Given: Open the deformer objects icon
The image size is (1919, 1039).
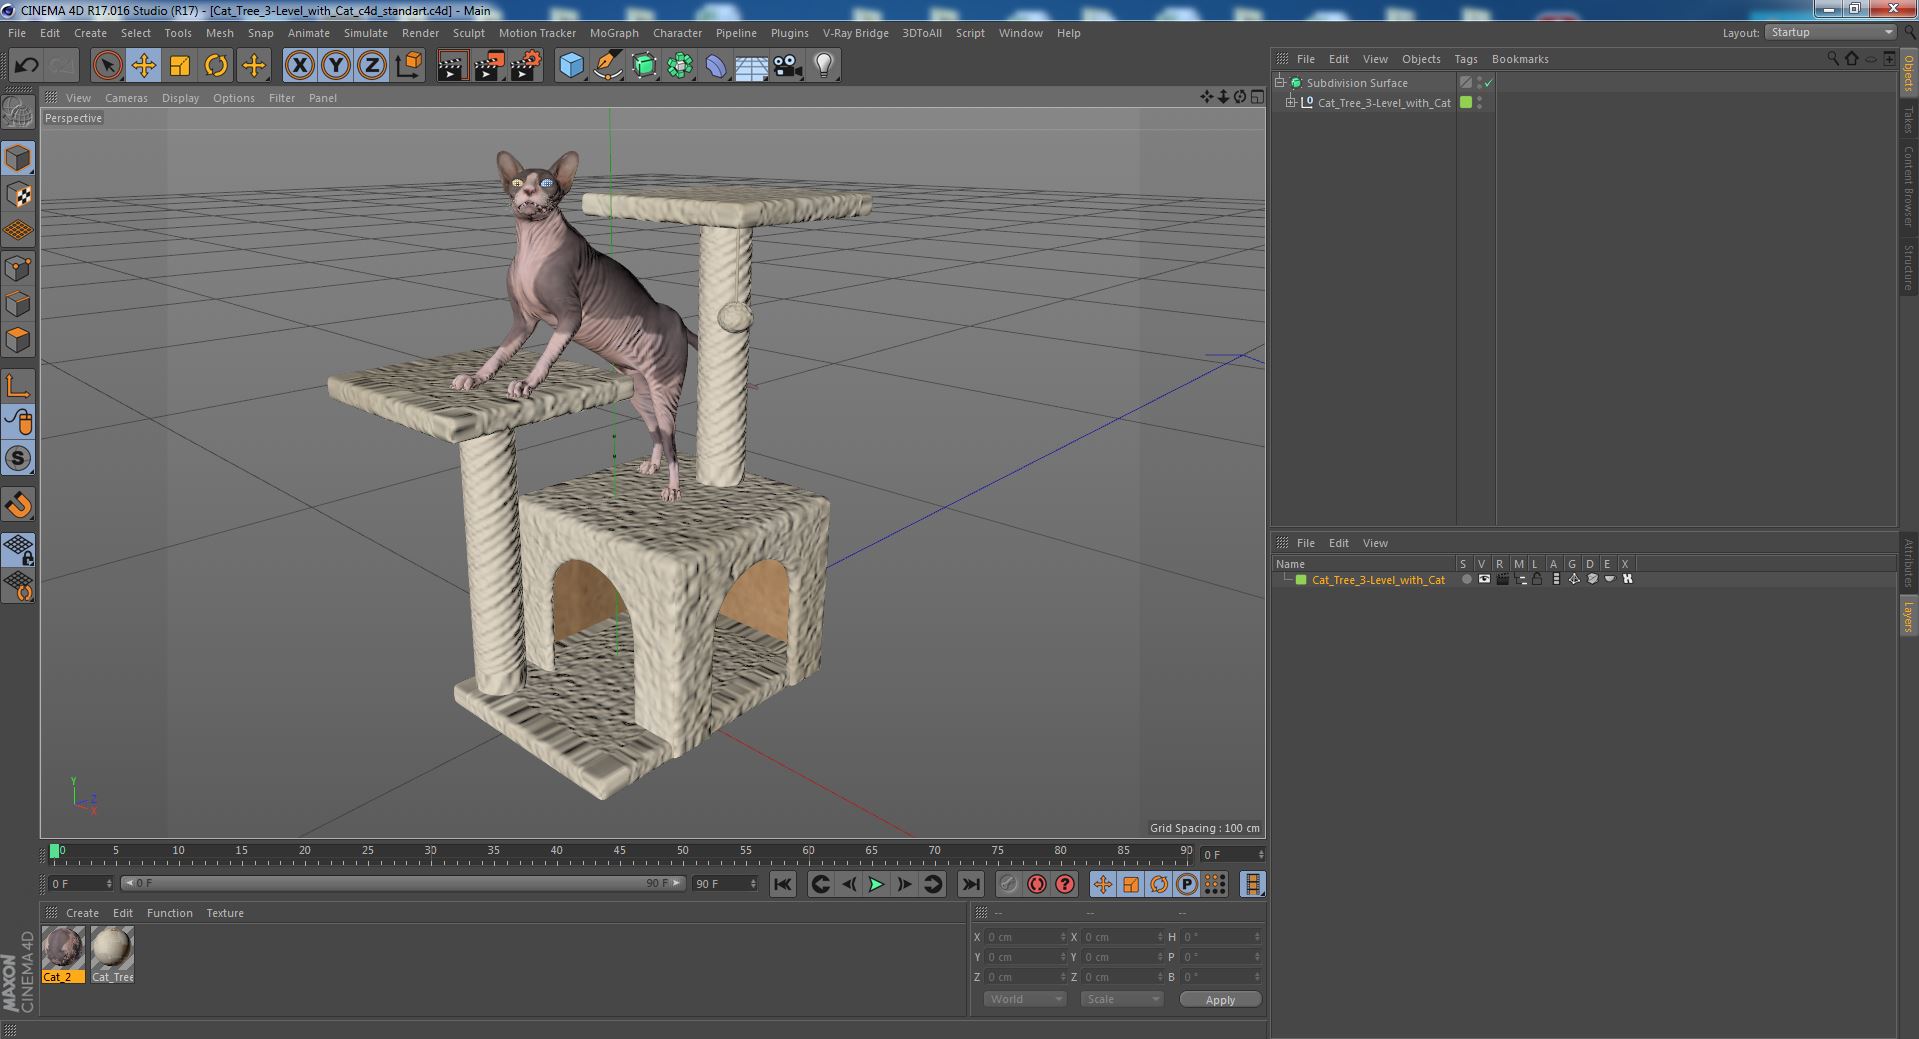Looking at the screenshot, I should point(716,66).
